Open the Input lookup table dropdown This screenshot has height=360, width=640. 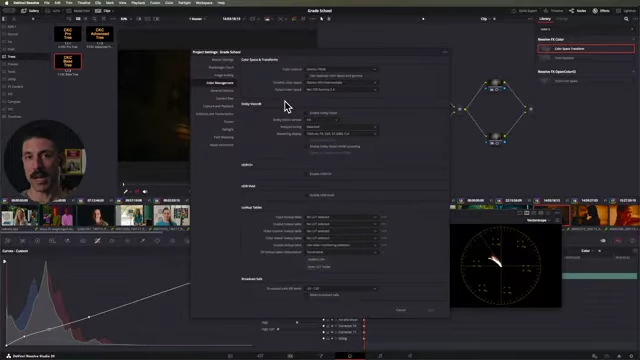(341, 217)
